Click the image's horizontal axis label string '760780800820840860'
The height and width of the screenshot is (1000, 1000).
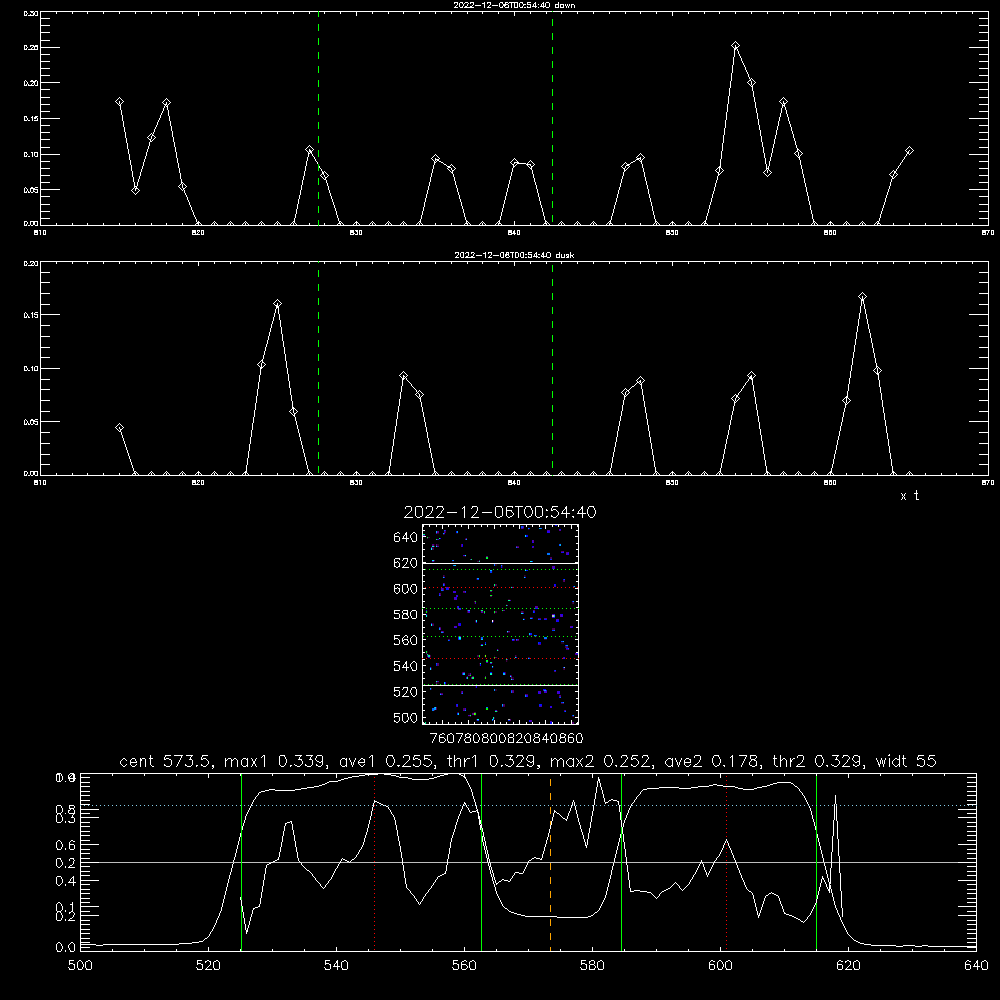pos(506,739)
